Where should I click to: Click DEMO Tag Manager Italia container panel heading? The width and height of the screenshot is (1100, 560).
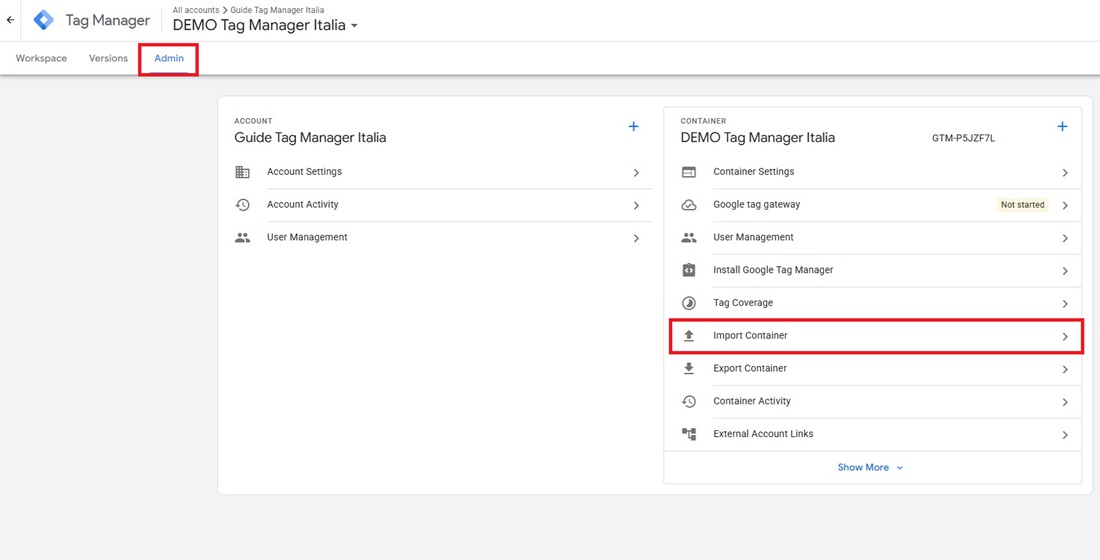pyautogui.click(x=758, y=138)
